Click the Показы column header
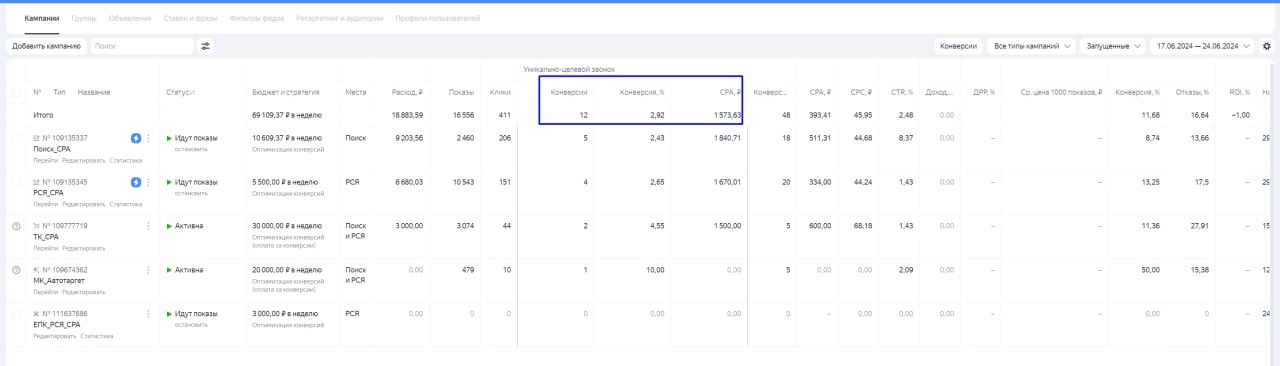 click(x=461, y=92)
